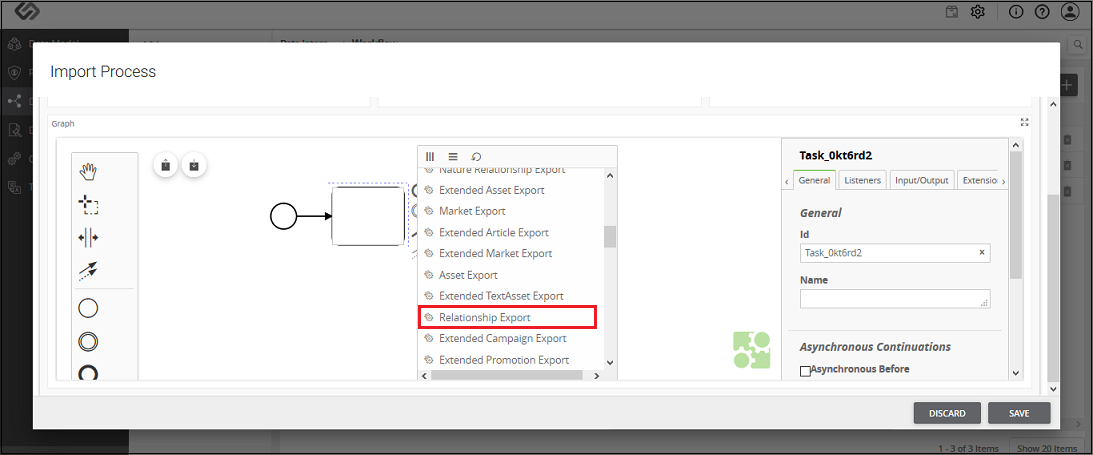Click popup list scrollbar down arrow

[610, 362]
